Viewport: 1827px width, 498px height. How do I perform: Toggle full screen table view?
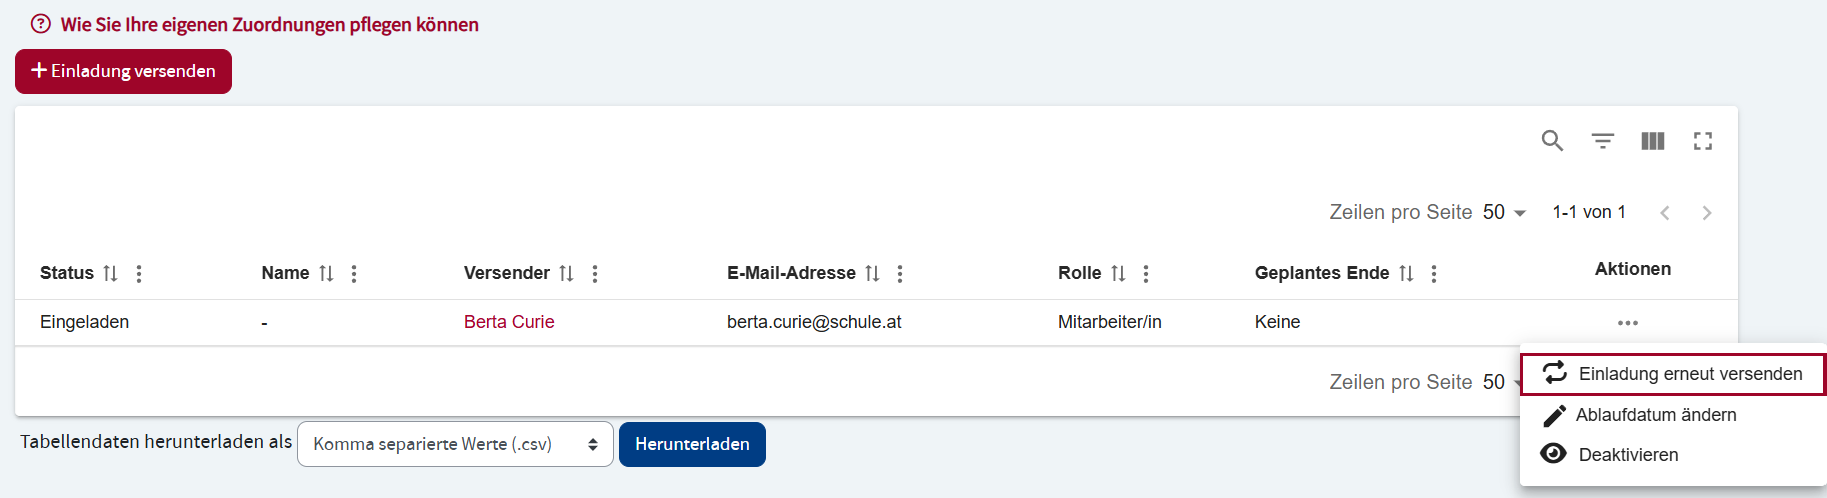(1703, 141)
